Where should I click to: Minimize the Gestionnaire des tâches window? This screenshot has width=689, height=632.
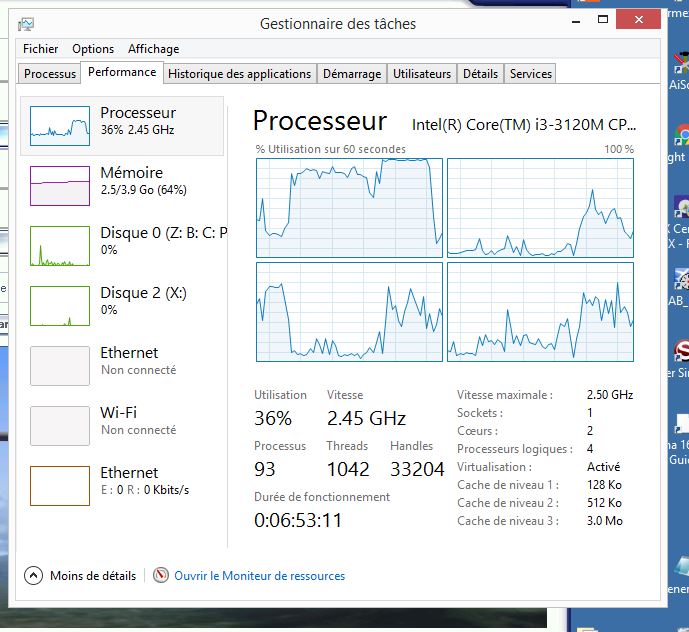(576, 20)
